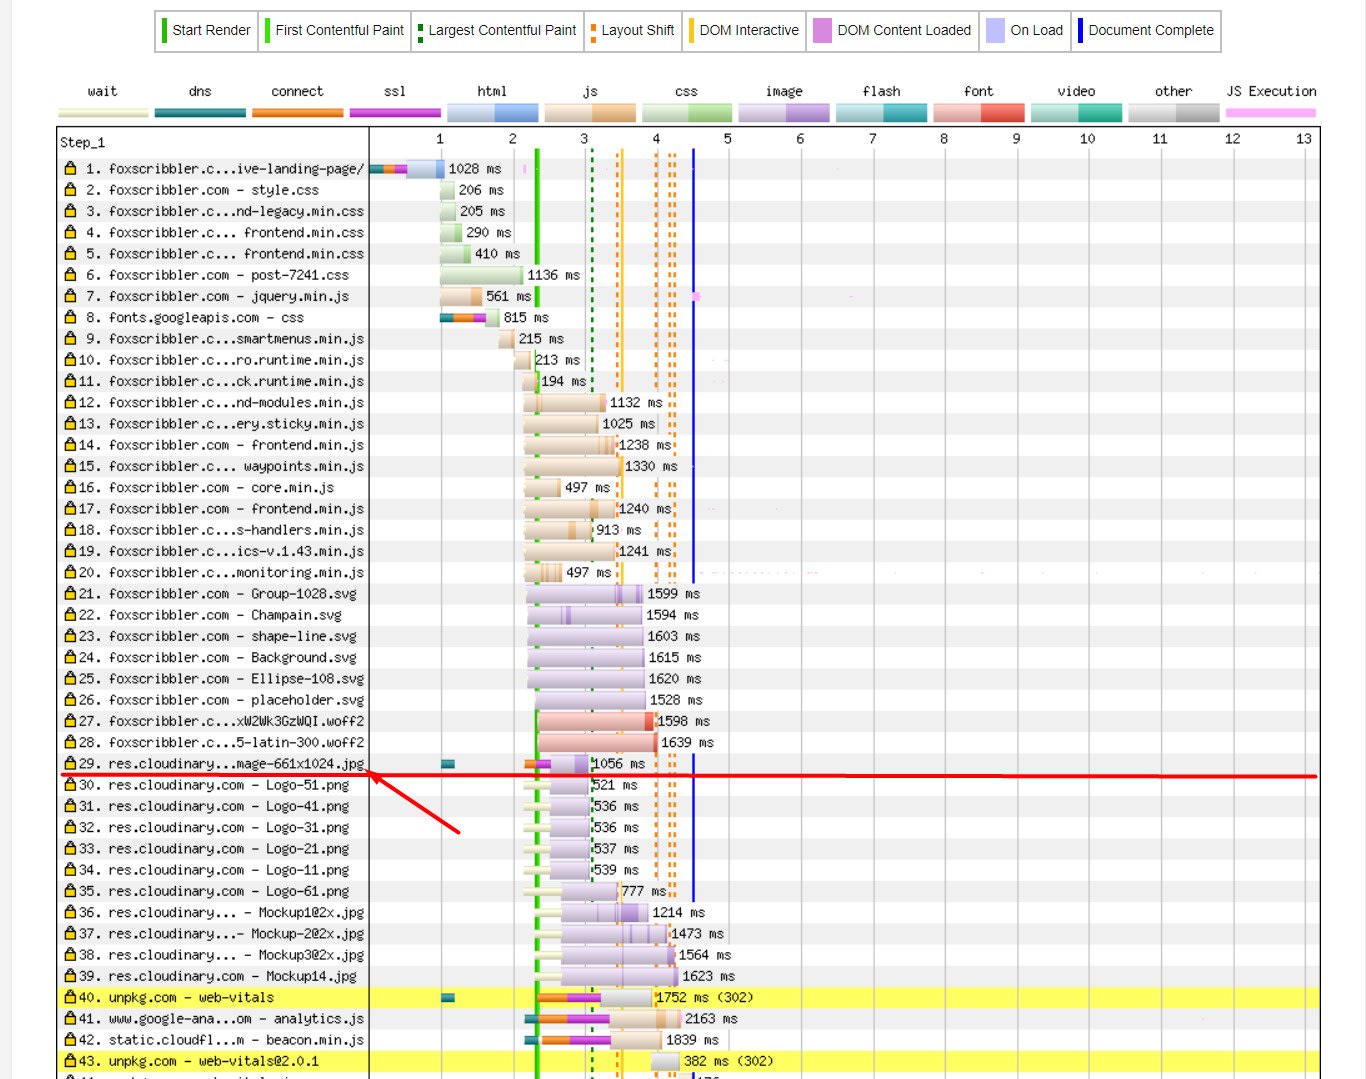Click the DOM Interactive legend item

744,31
